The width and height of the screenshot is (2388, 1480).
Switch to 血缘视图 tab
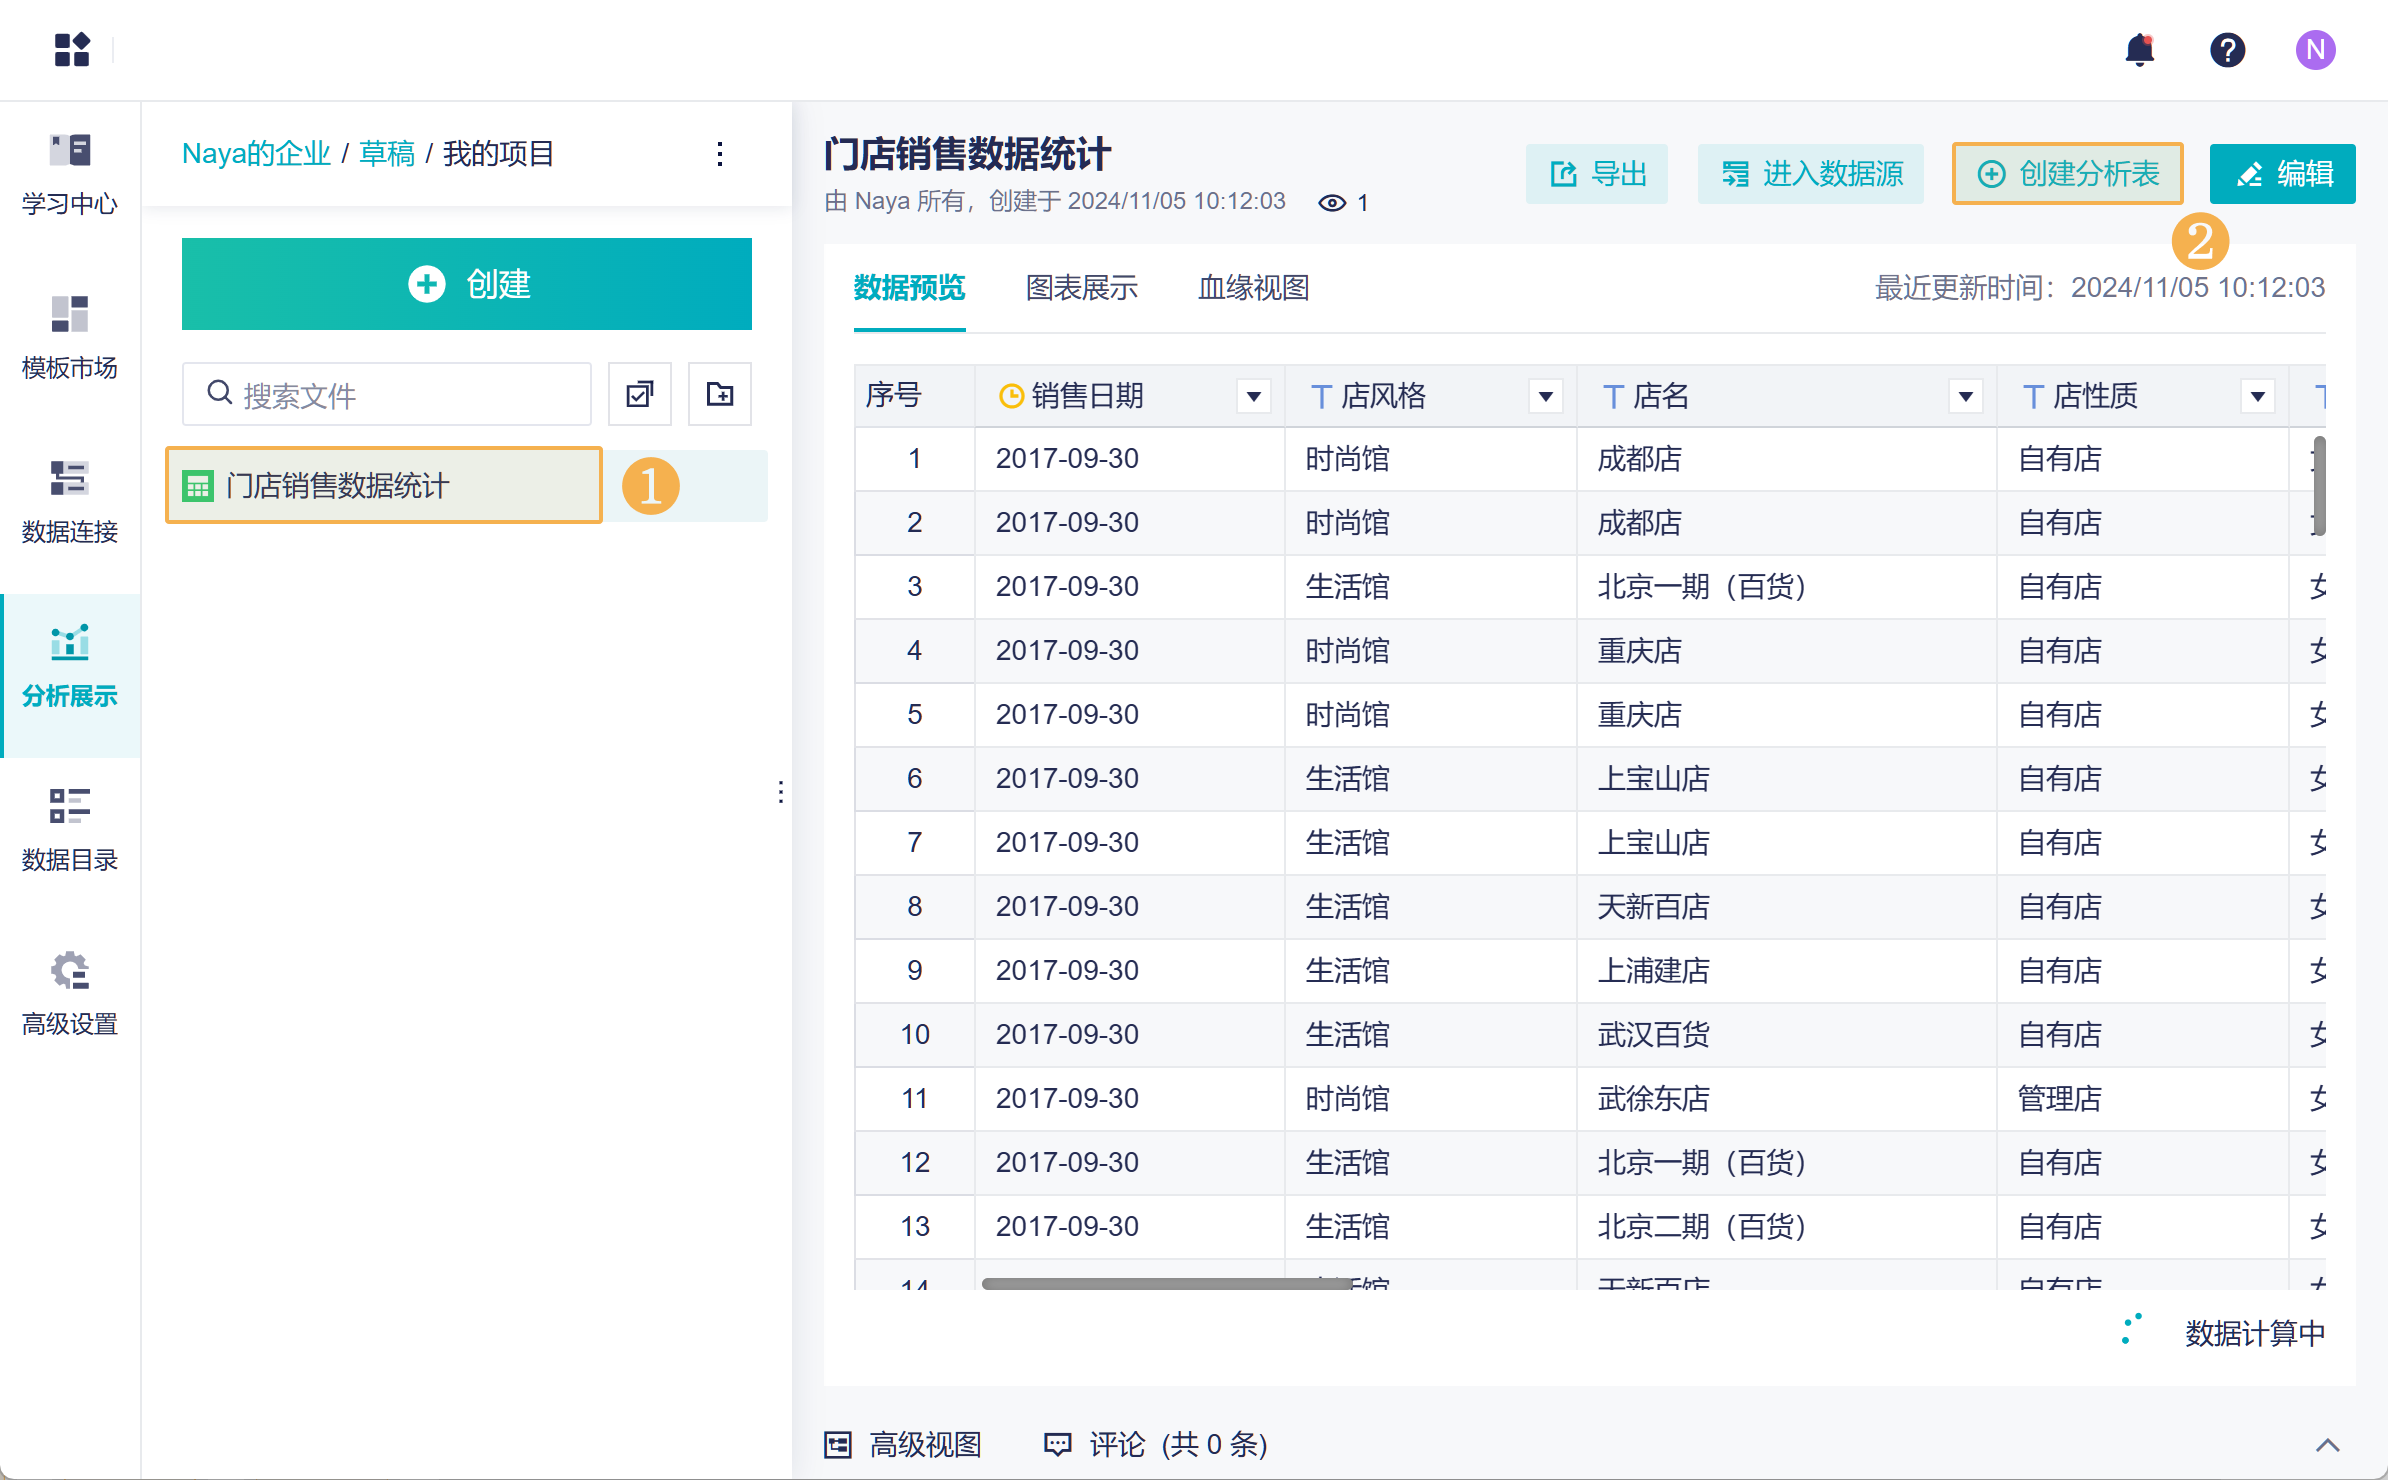click(1253, 288)
